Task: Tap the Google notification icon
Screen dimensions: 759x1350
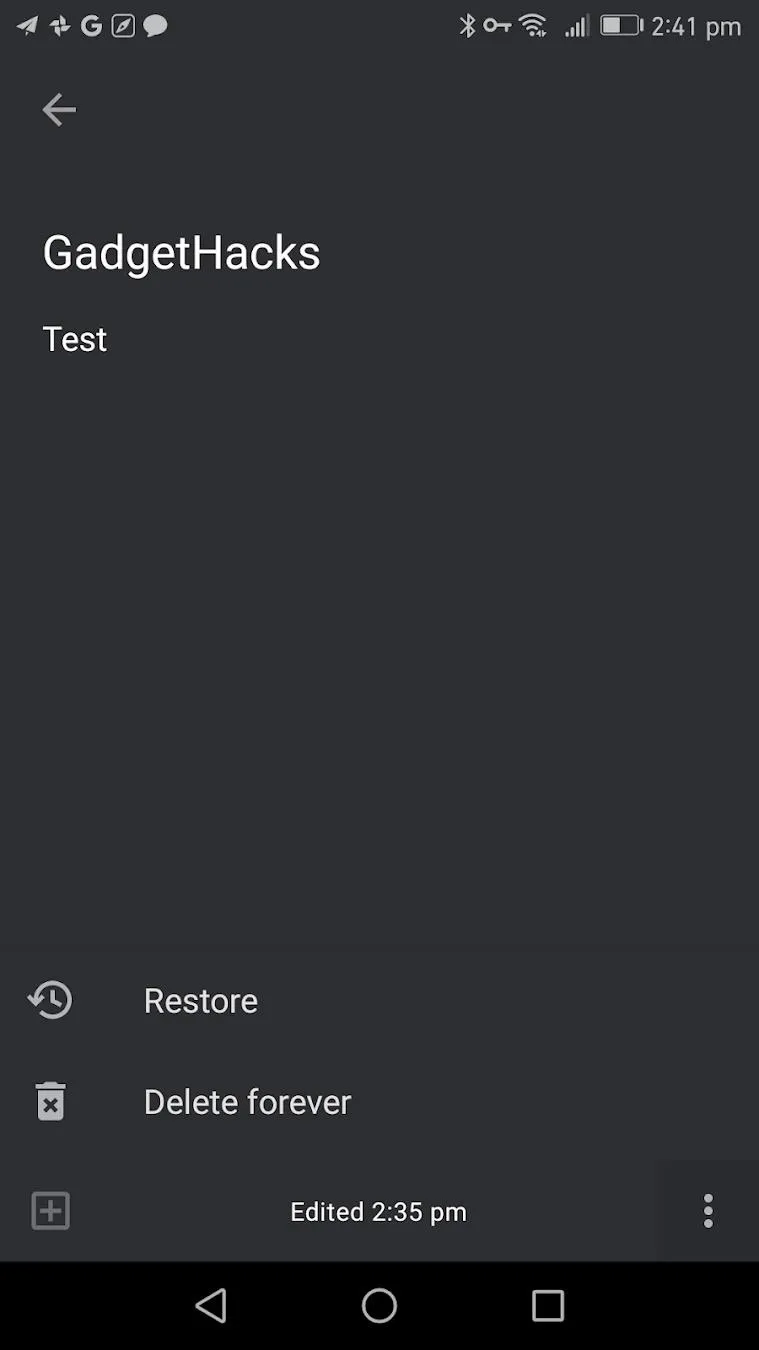Action: tap(91, 26)
